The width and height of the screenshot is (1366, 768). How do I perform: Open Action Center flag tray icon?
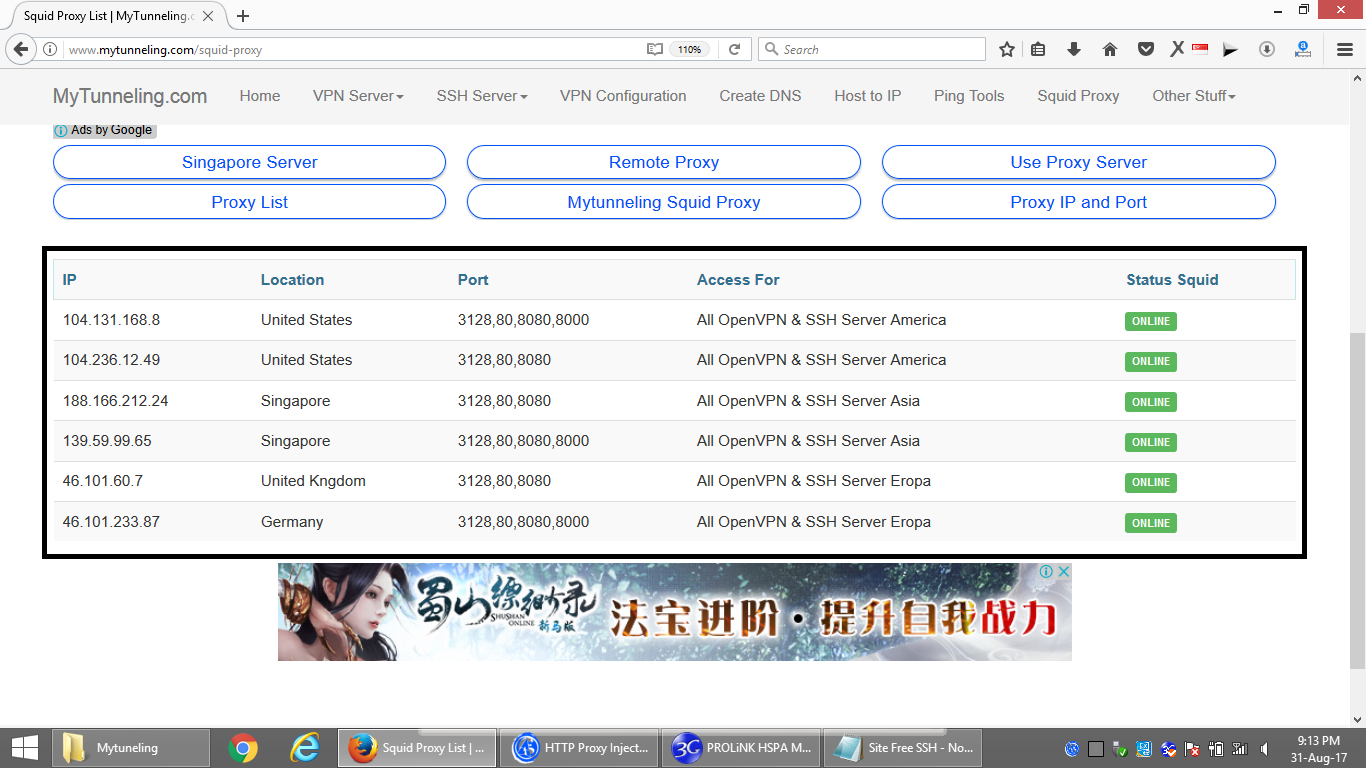click(x=1192, y=748)
